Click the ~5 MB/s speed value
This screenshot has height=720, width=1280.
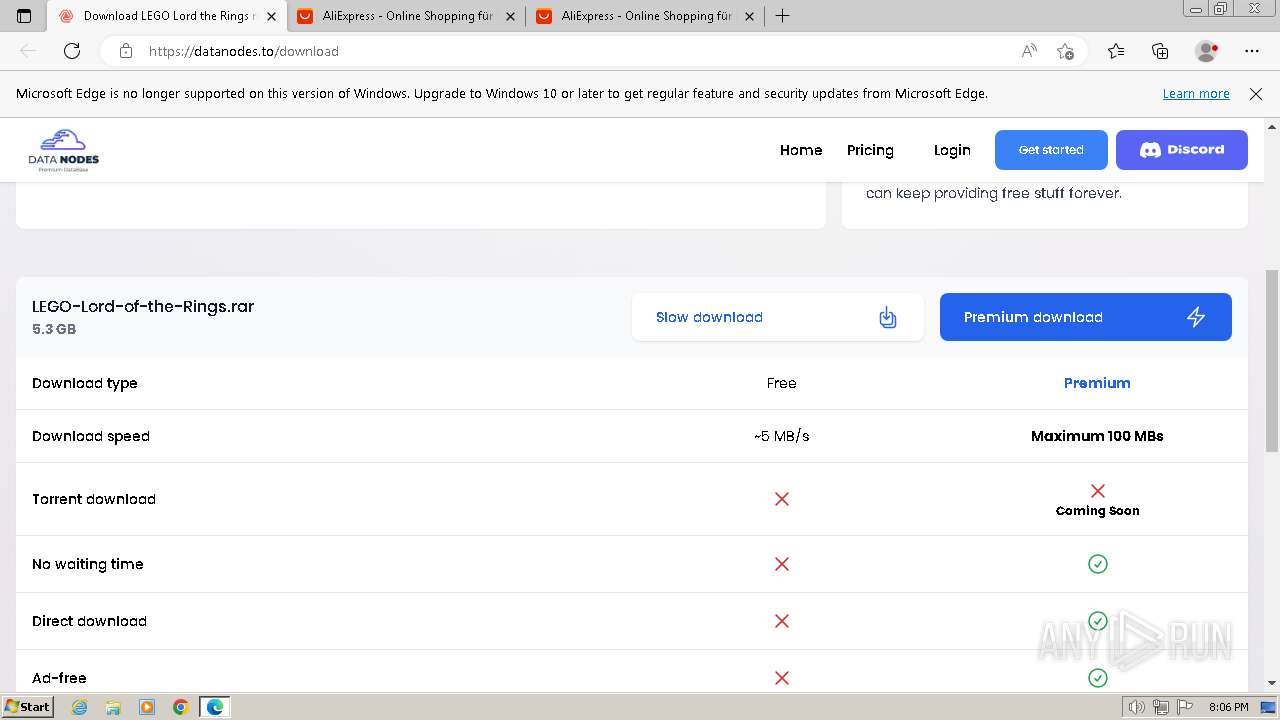tap(782, 436)
